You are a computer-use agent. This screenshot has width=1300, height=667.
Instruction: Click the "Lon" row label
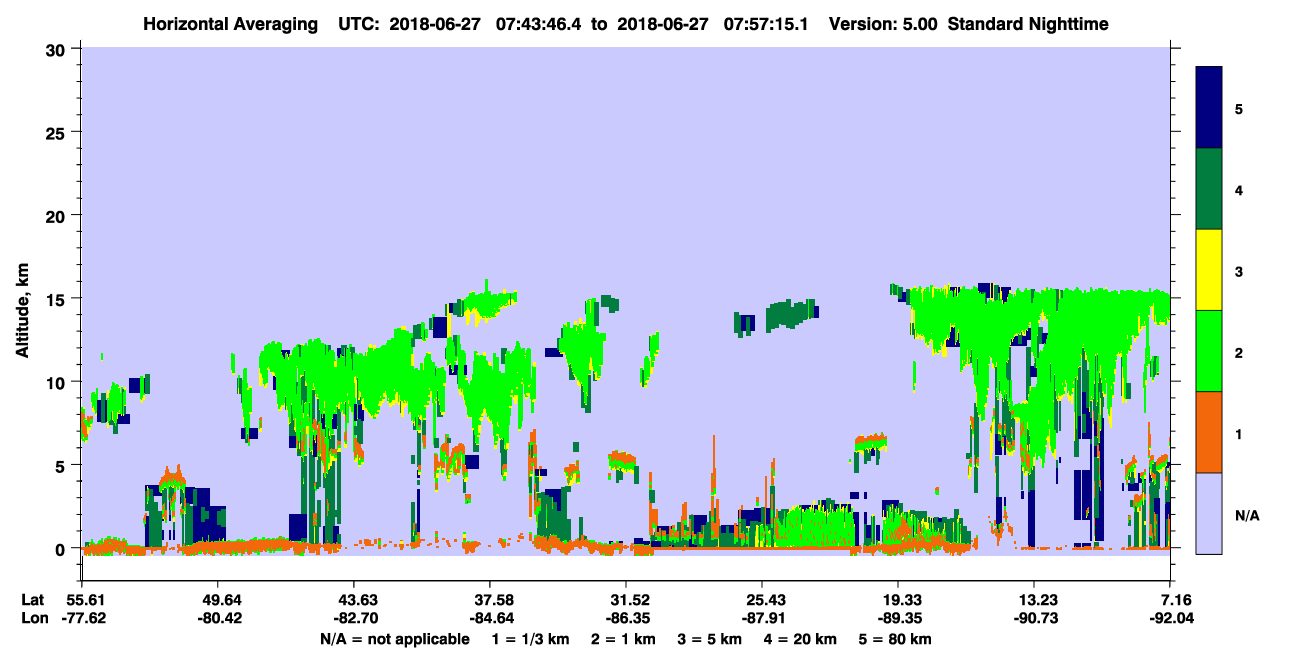34,618
